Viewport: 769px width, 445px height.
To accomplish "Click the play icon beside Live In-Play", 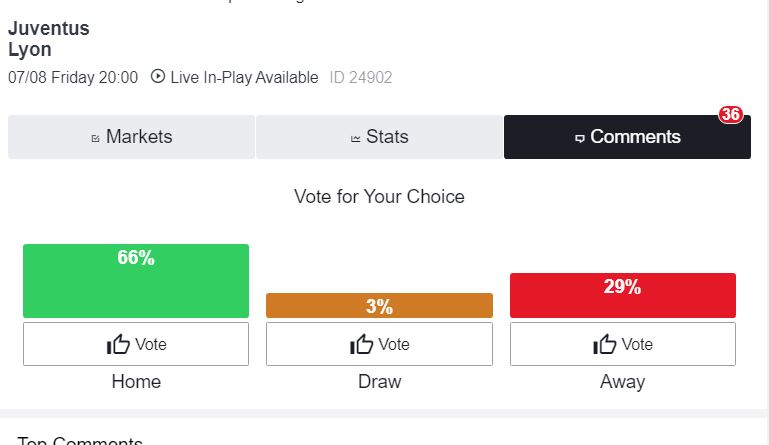I will [x=158, y=76].
